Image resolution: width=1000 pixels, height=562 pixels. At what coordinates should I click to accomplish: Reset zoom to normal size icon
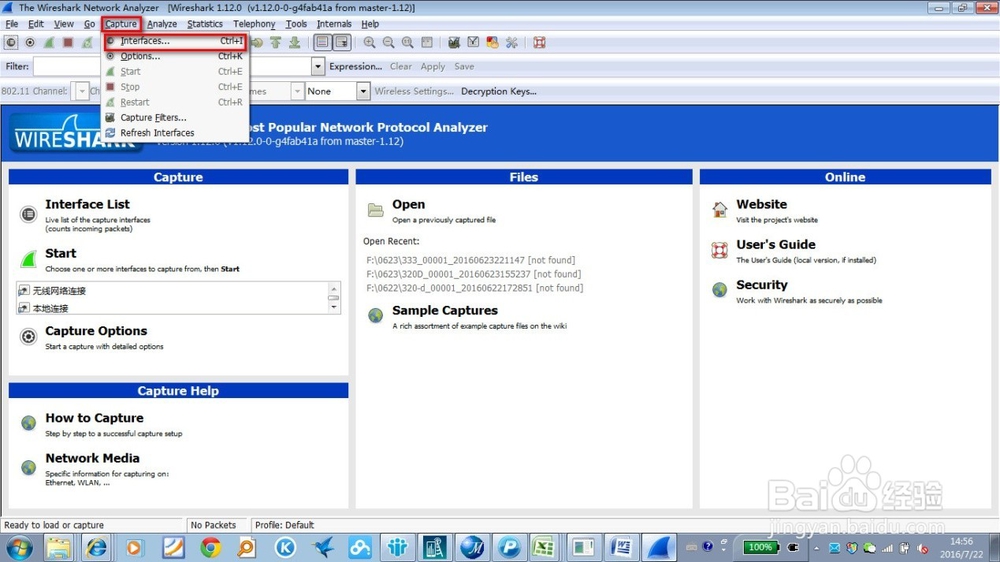pos(408,43)
